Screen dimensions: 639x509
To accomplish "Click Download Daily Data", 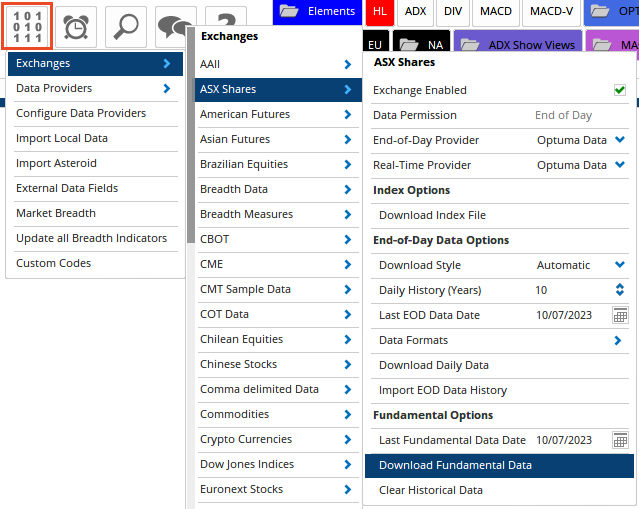I will click(x=500, y=365).
